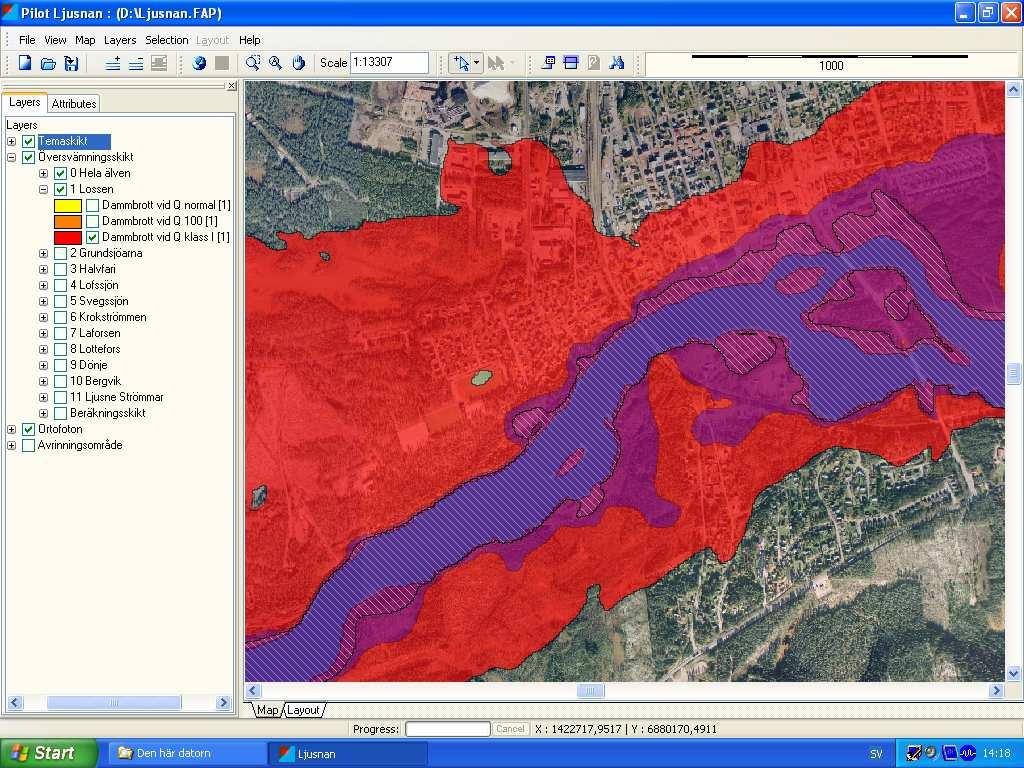The height and width of the screenshot is (768, 1024).
Task: Click the globe full extent icon
Action: pos(200,63)
